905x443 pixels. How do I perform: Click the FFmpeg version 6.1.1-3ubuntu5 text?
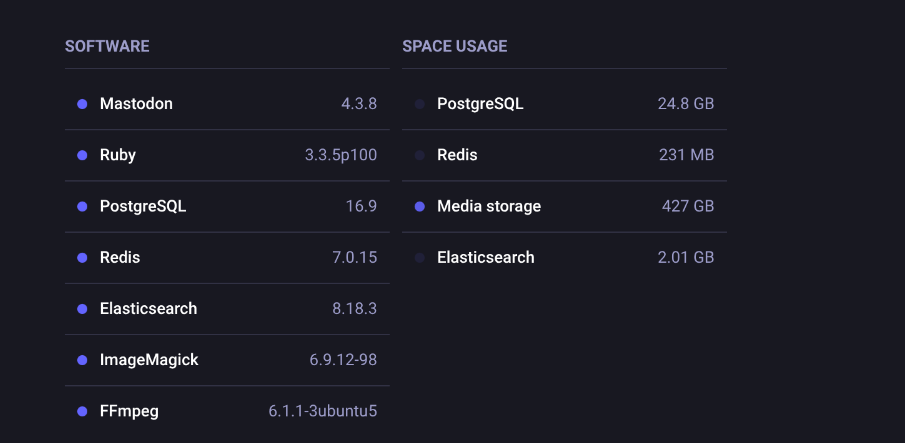point(323,411)
